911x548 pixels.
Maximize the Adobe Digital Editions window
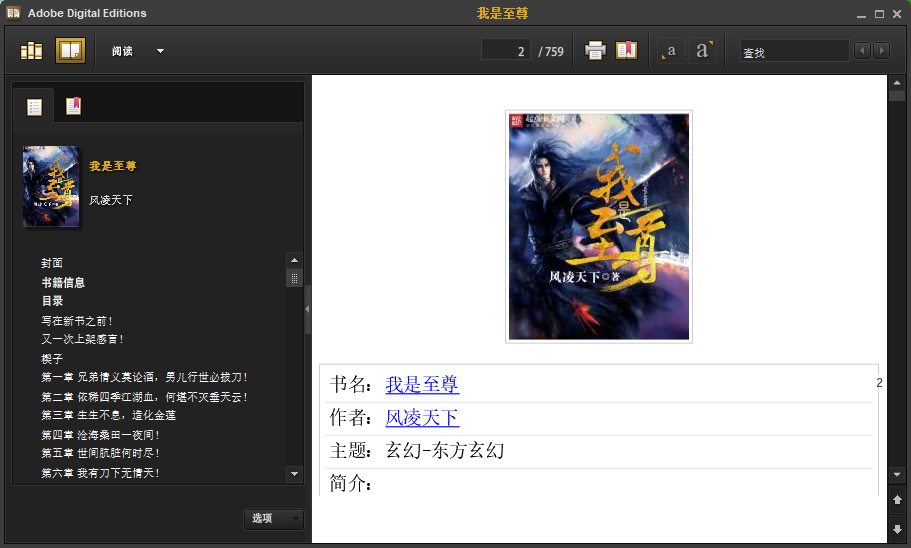tap(880, 13)
